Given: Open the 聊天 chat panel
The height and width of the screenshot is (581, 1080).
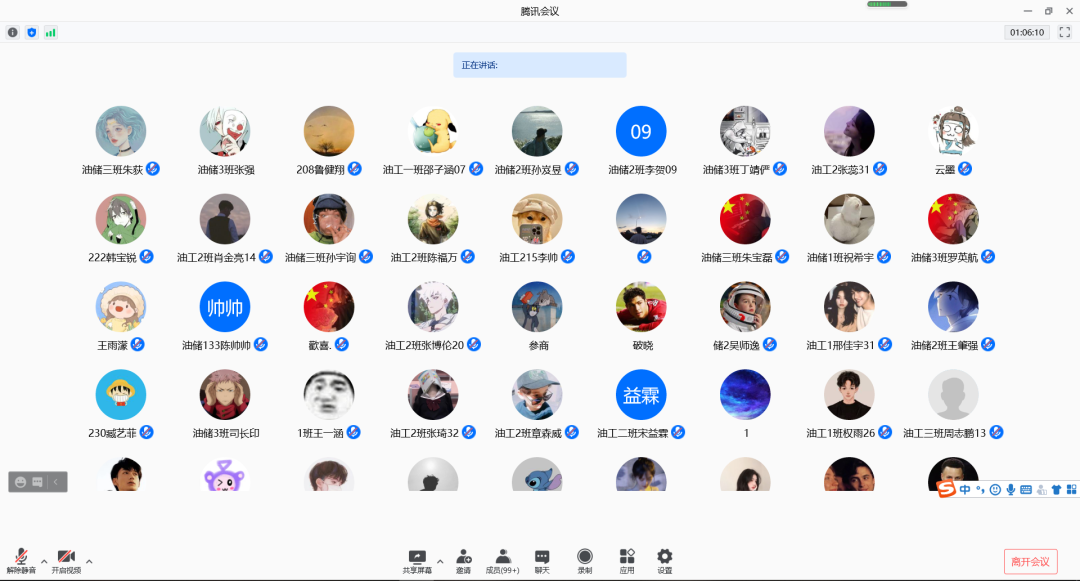Looking at the screenshot, I should point(541,560).
